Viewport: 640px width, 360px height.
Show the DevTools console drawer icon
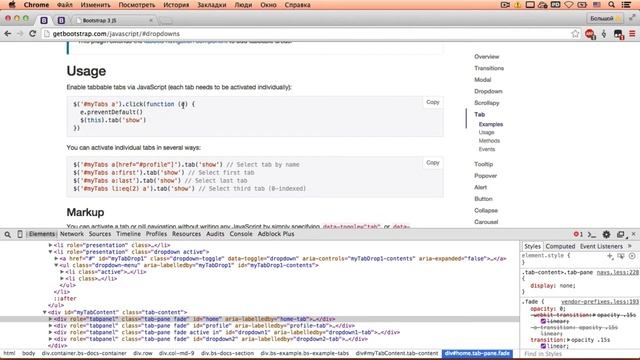591,234
